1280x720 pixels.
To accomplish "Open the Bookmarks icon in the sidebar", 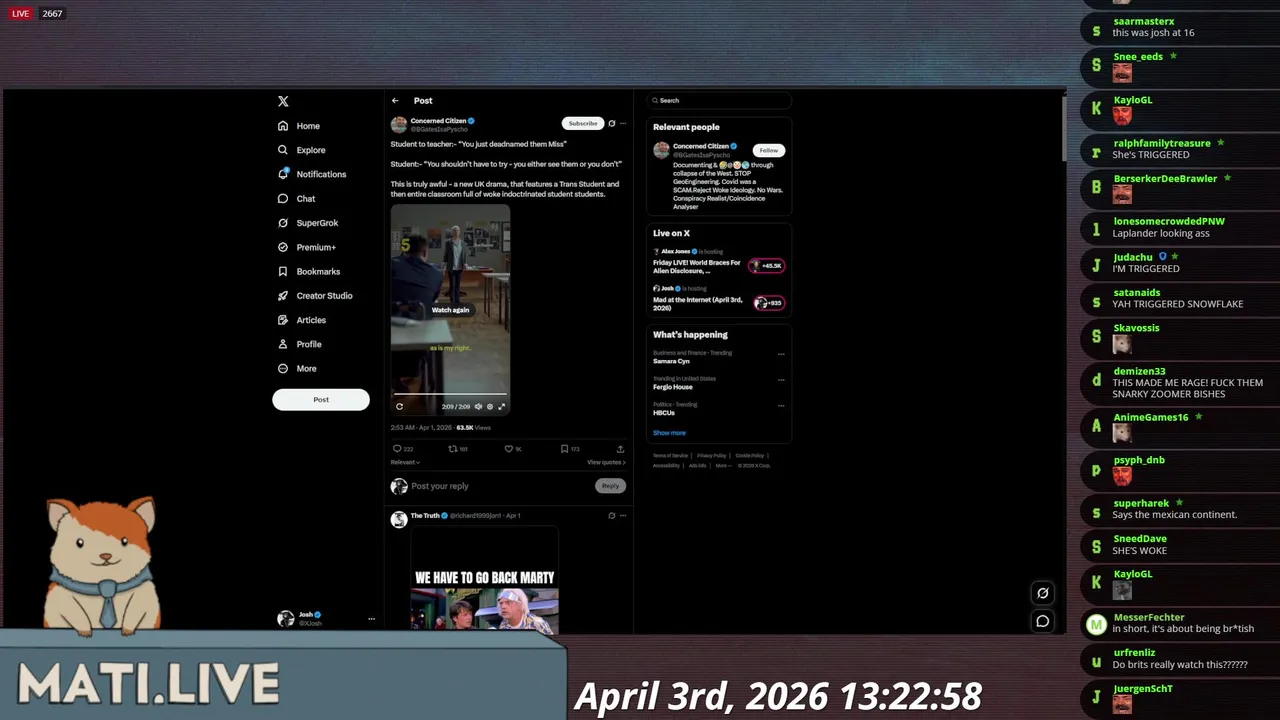I will (283, 271).
